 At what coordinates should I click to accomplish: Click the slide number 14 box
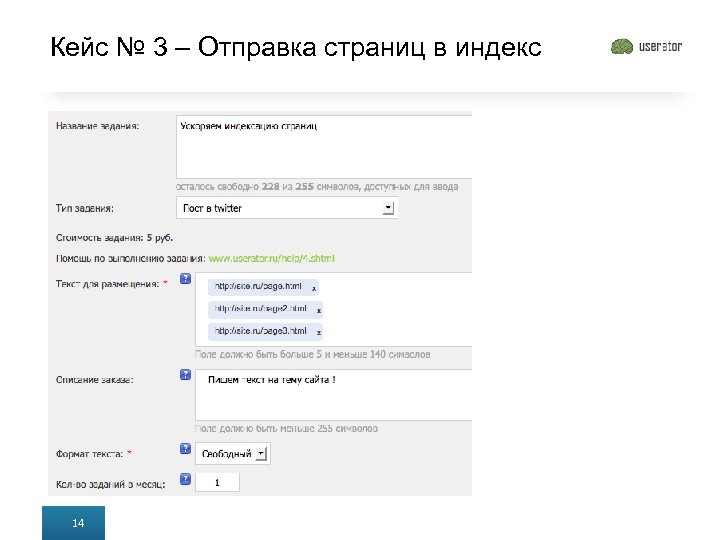73,523
